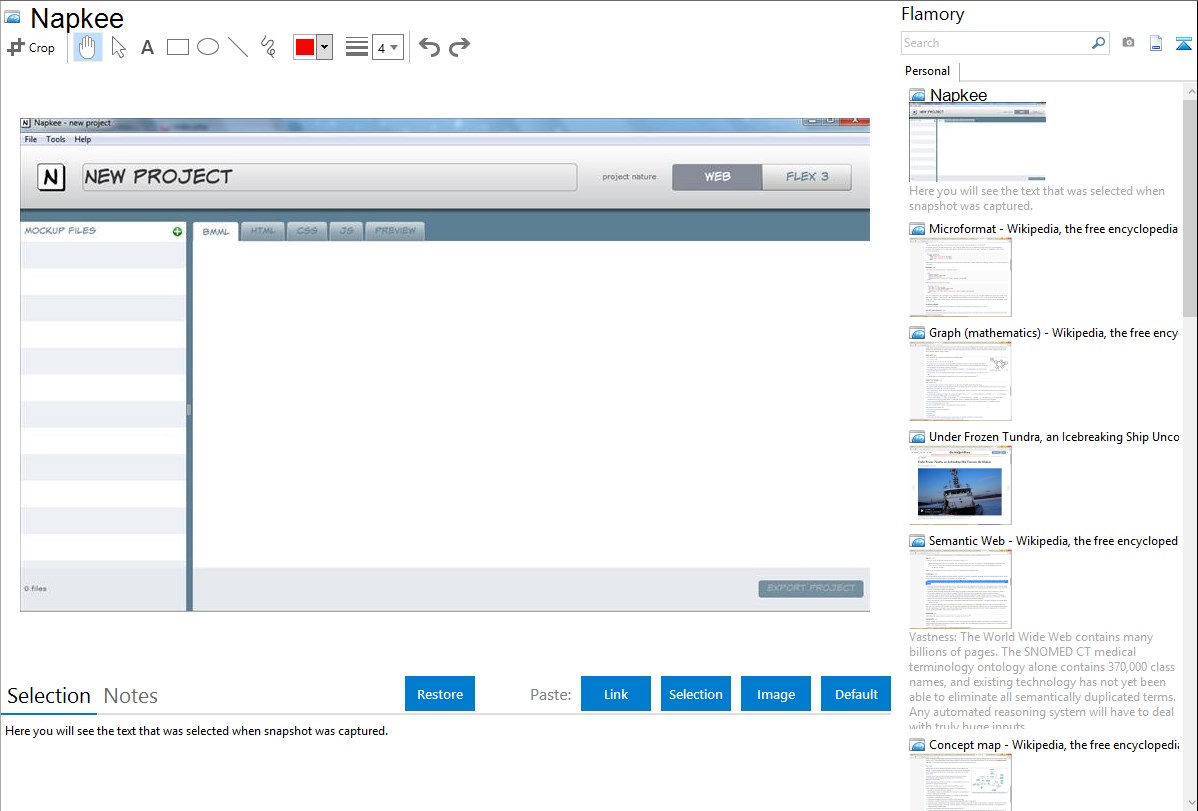Click the Paste Default button
The height and width of the screenshot is (811, 1198).
click(856, 694)
